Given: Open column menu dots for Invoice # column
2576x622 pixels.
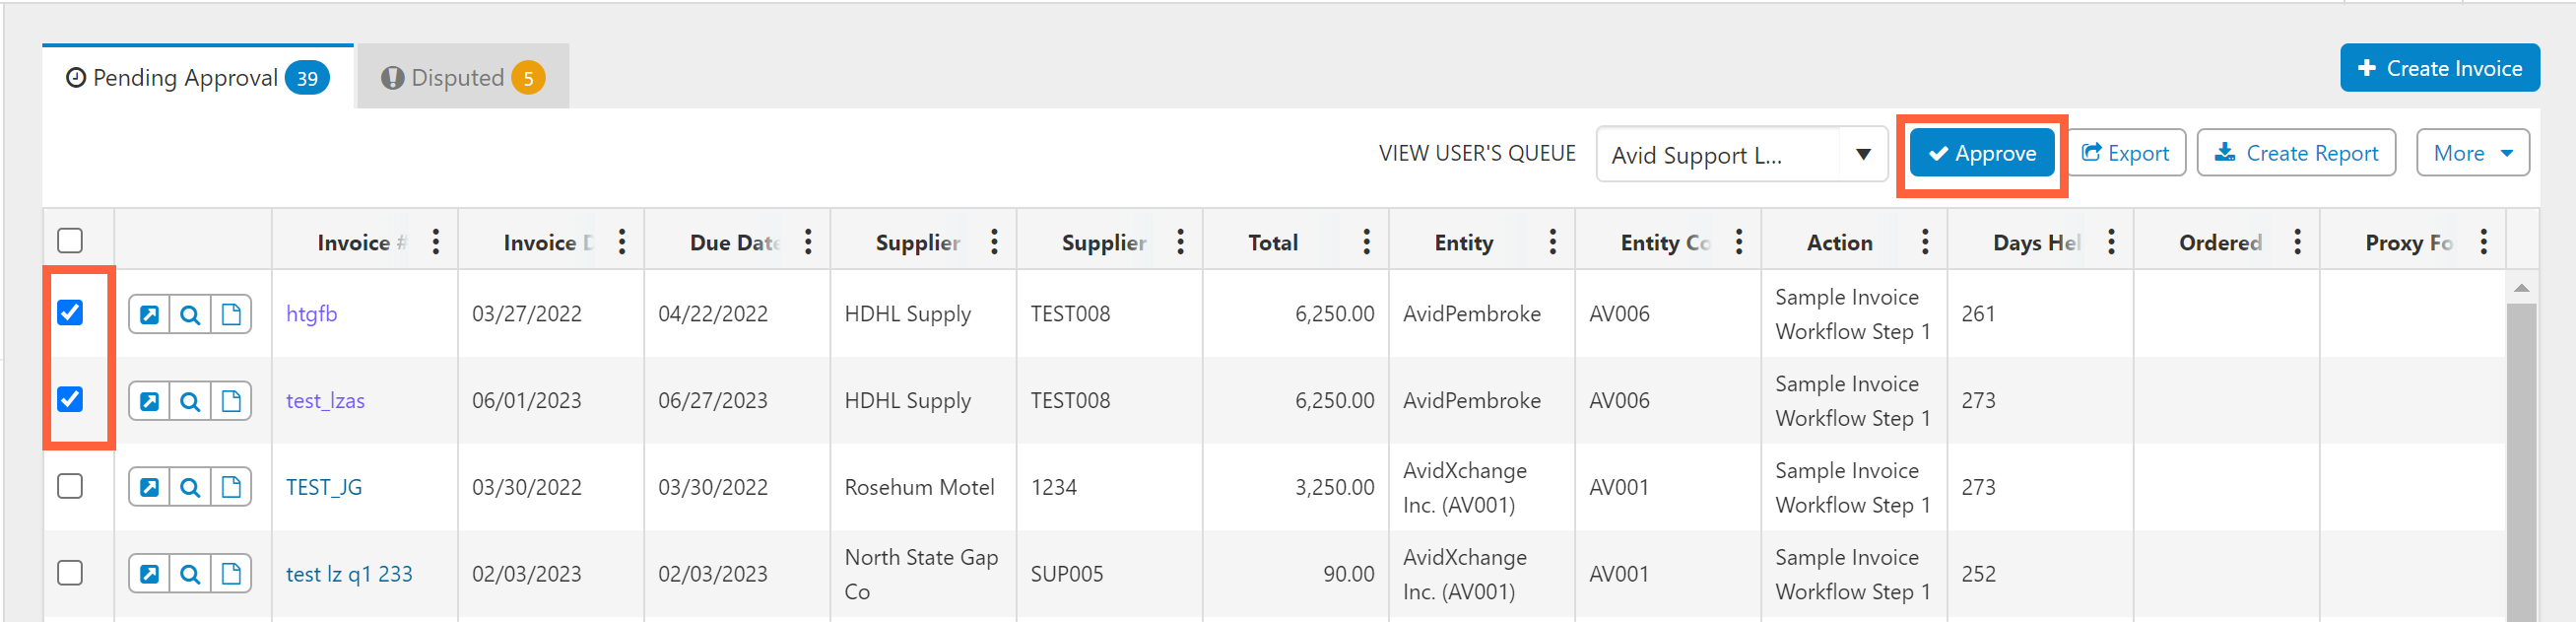Looking at the screenshot, I should point(436,242).
